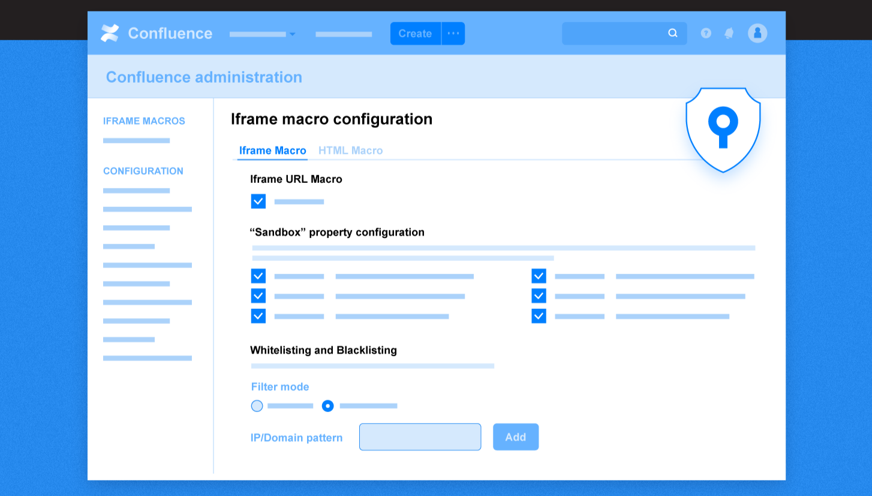Click the Confluence wordmark in header
This screenshot has height=496, width=872.
click(x=170, y=33)
